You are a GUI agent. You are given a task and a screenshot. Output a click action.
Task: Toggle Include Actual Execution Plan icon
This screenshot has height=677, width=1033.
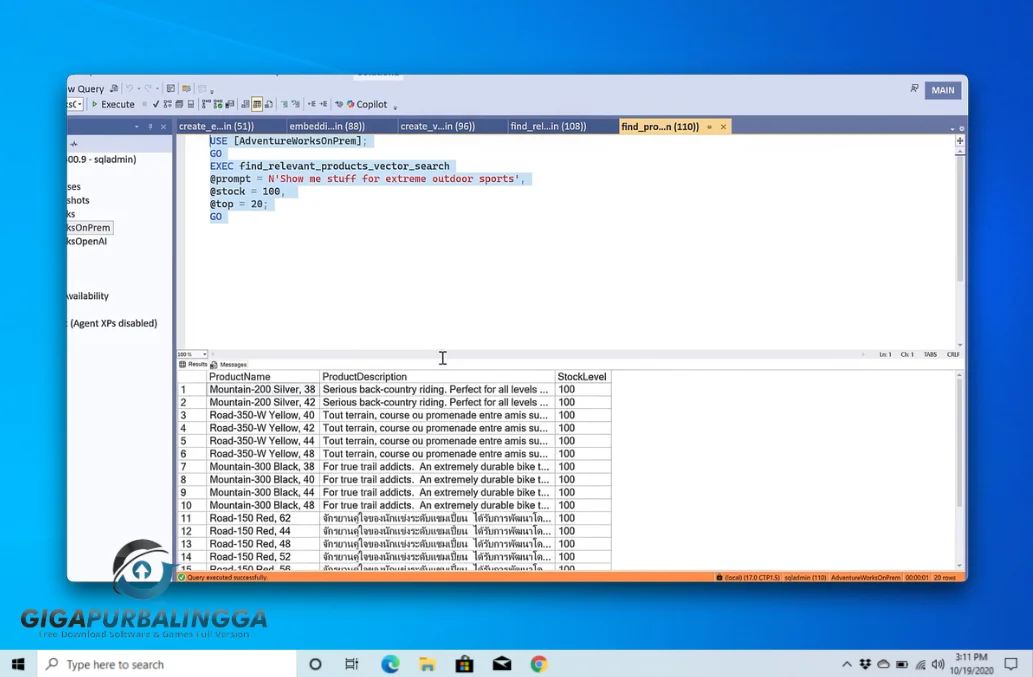click(x=206, y=104)
